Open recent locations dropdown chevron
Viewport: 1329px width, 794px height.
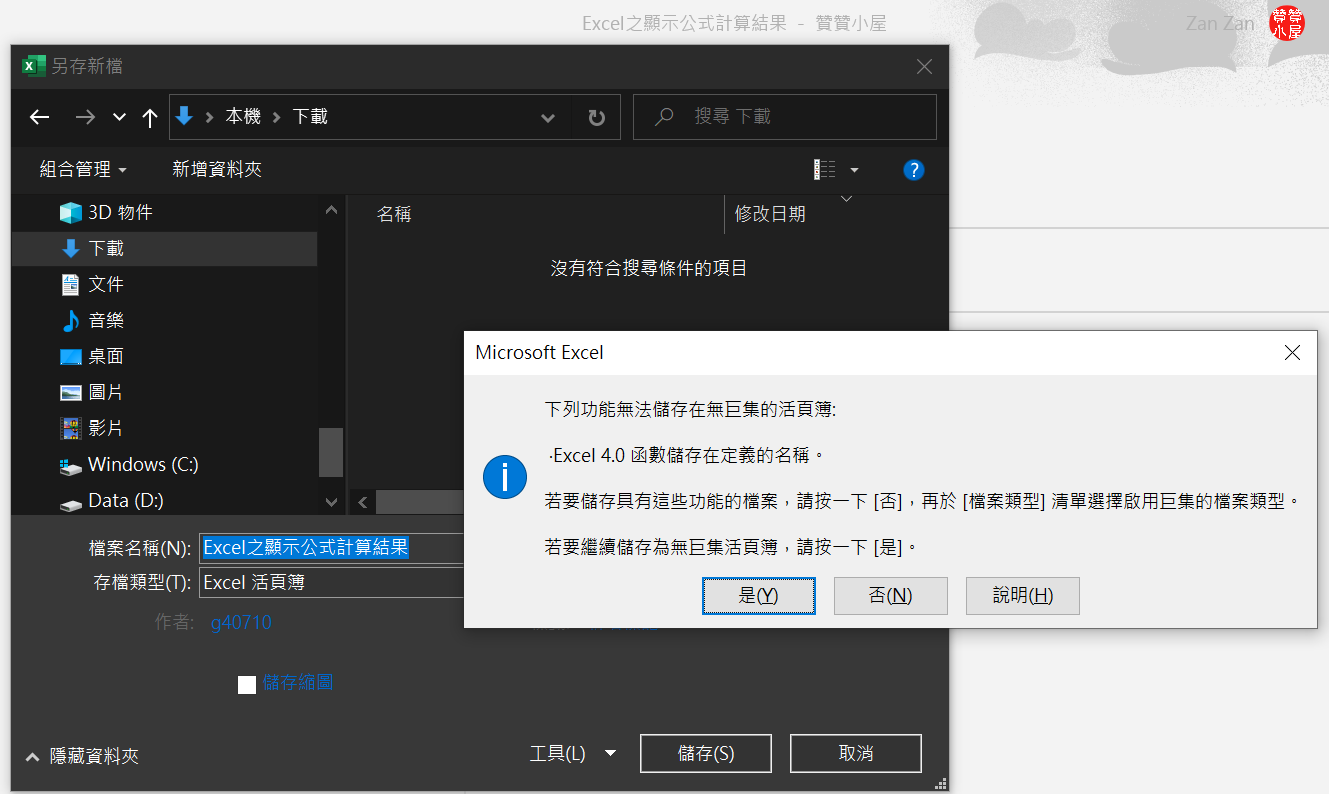(119, 117)
